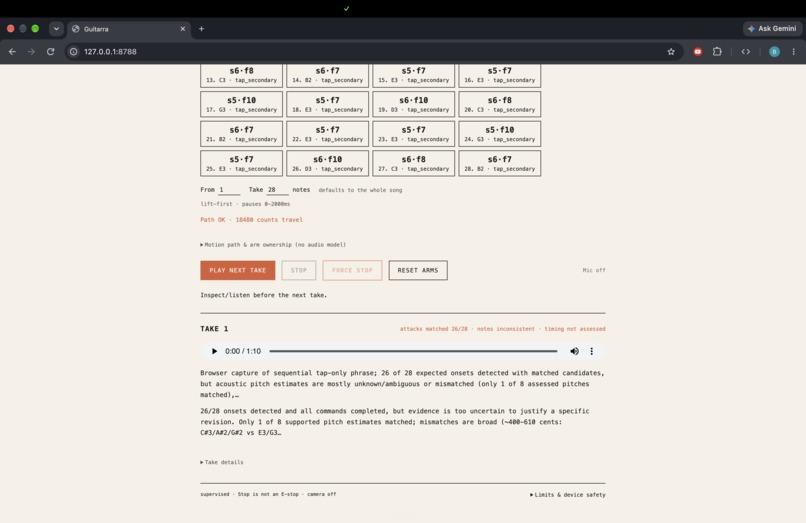Select note card 25 s5·f7 E3
Viewport: 806px width, 523px height.
coord(242,164)
